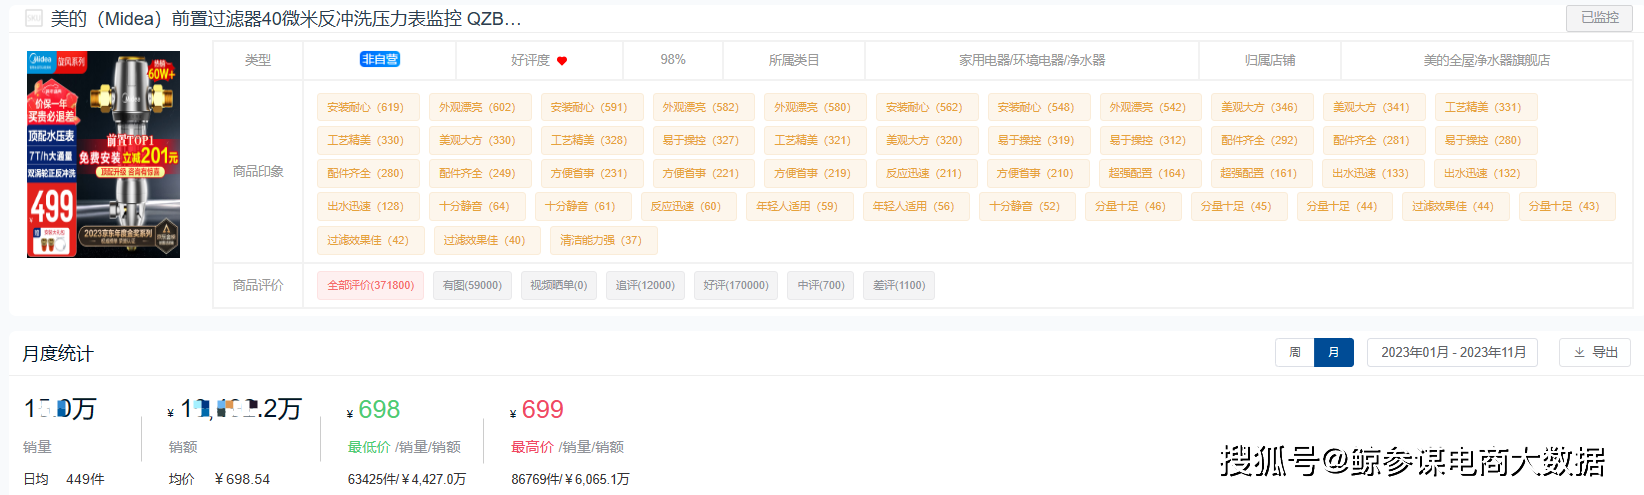Image resolution: width=1644 pixels, height=495 pixels.
Task: Select the highest price value 699
Action: [x=543, y=409]
